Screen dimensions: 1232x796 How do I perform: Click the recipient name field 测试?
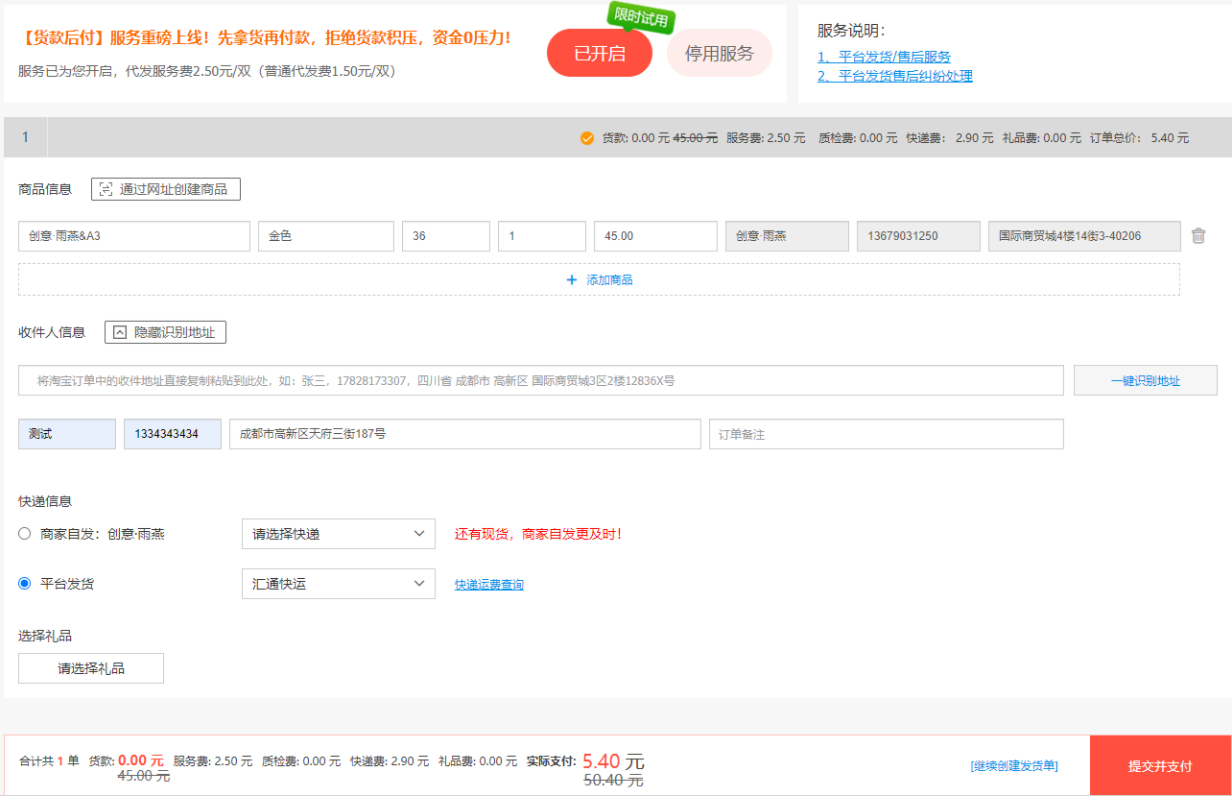tap(67, 434)
